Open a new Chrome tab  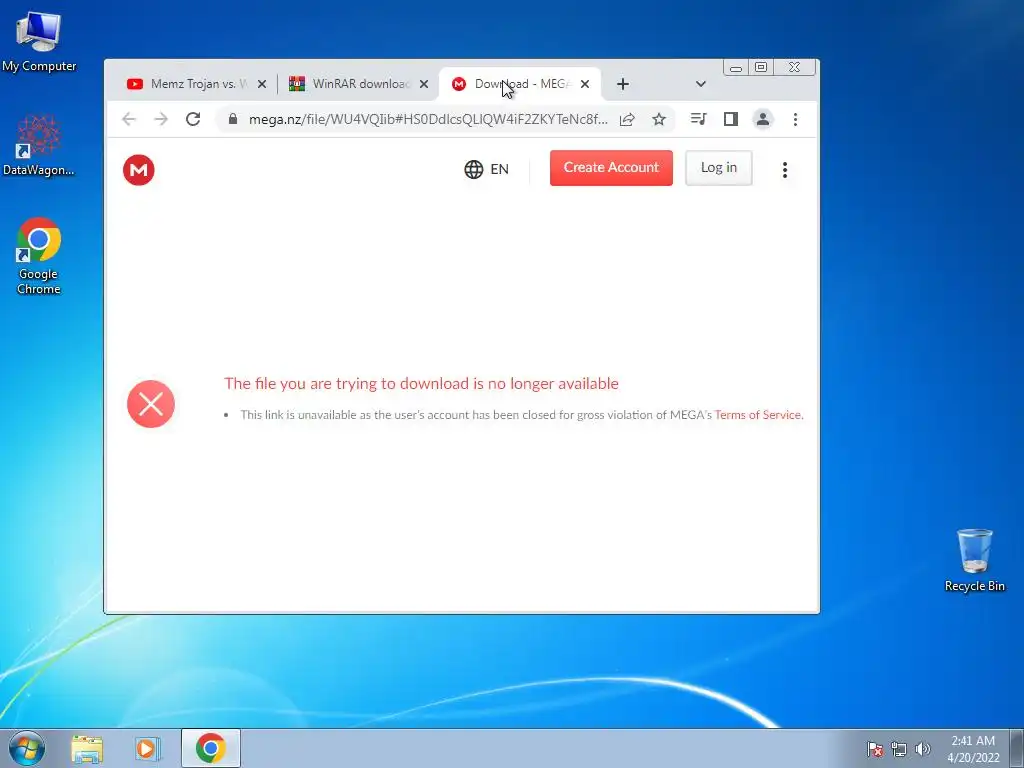(x=622, y=84)
